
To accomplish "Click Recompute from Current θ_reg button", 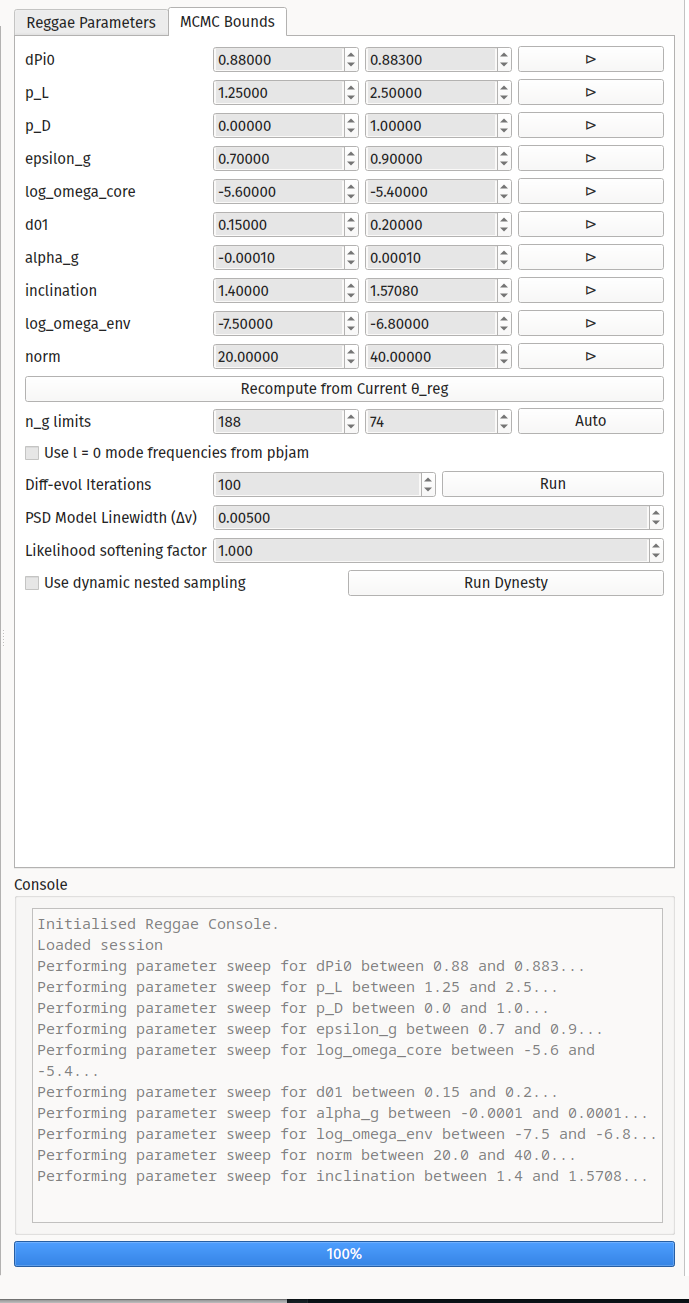I will 344,388.
